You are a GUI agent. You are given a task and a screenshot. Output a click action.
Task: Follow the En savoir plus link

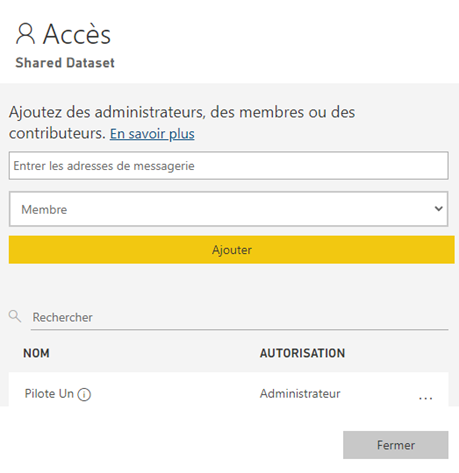[x=152, y=134]
